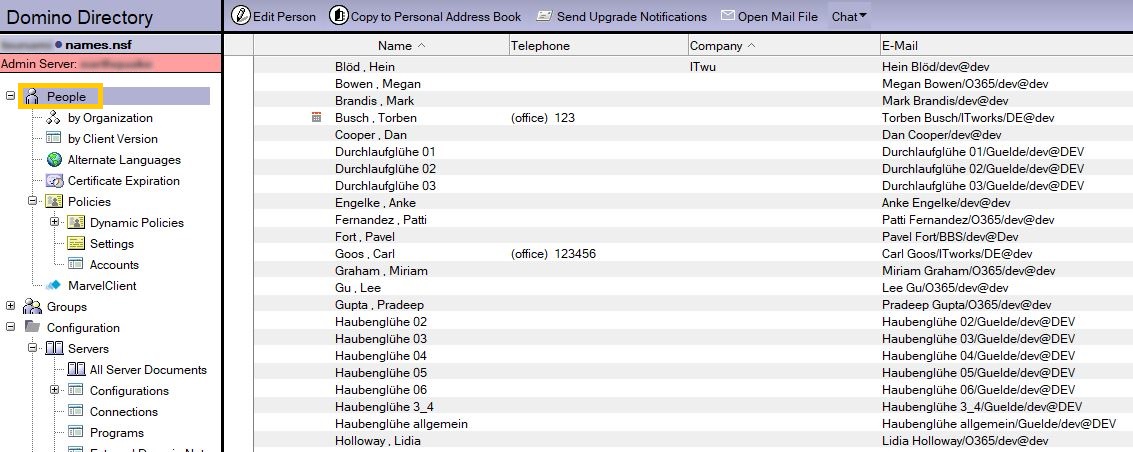
Task: Click the Dynamic Policies icon
Action: (x=76, y=222)
